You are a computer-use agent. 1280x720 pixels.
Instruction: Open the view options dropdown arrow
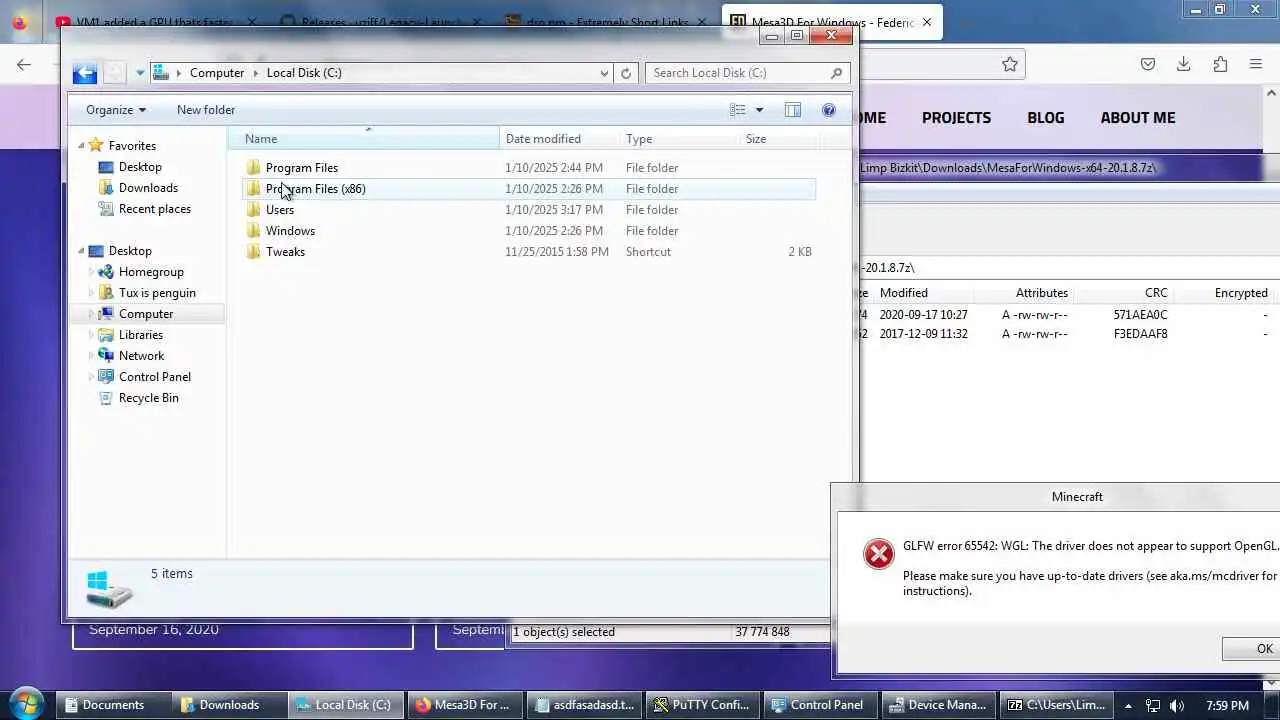759,110
